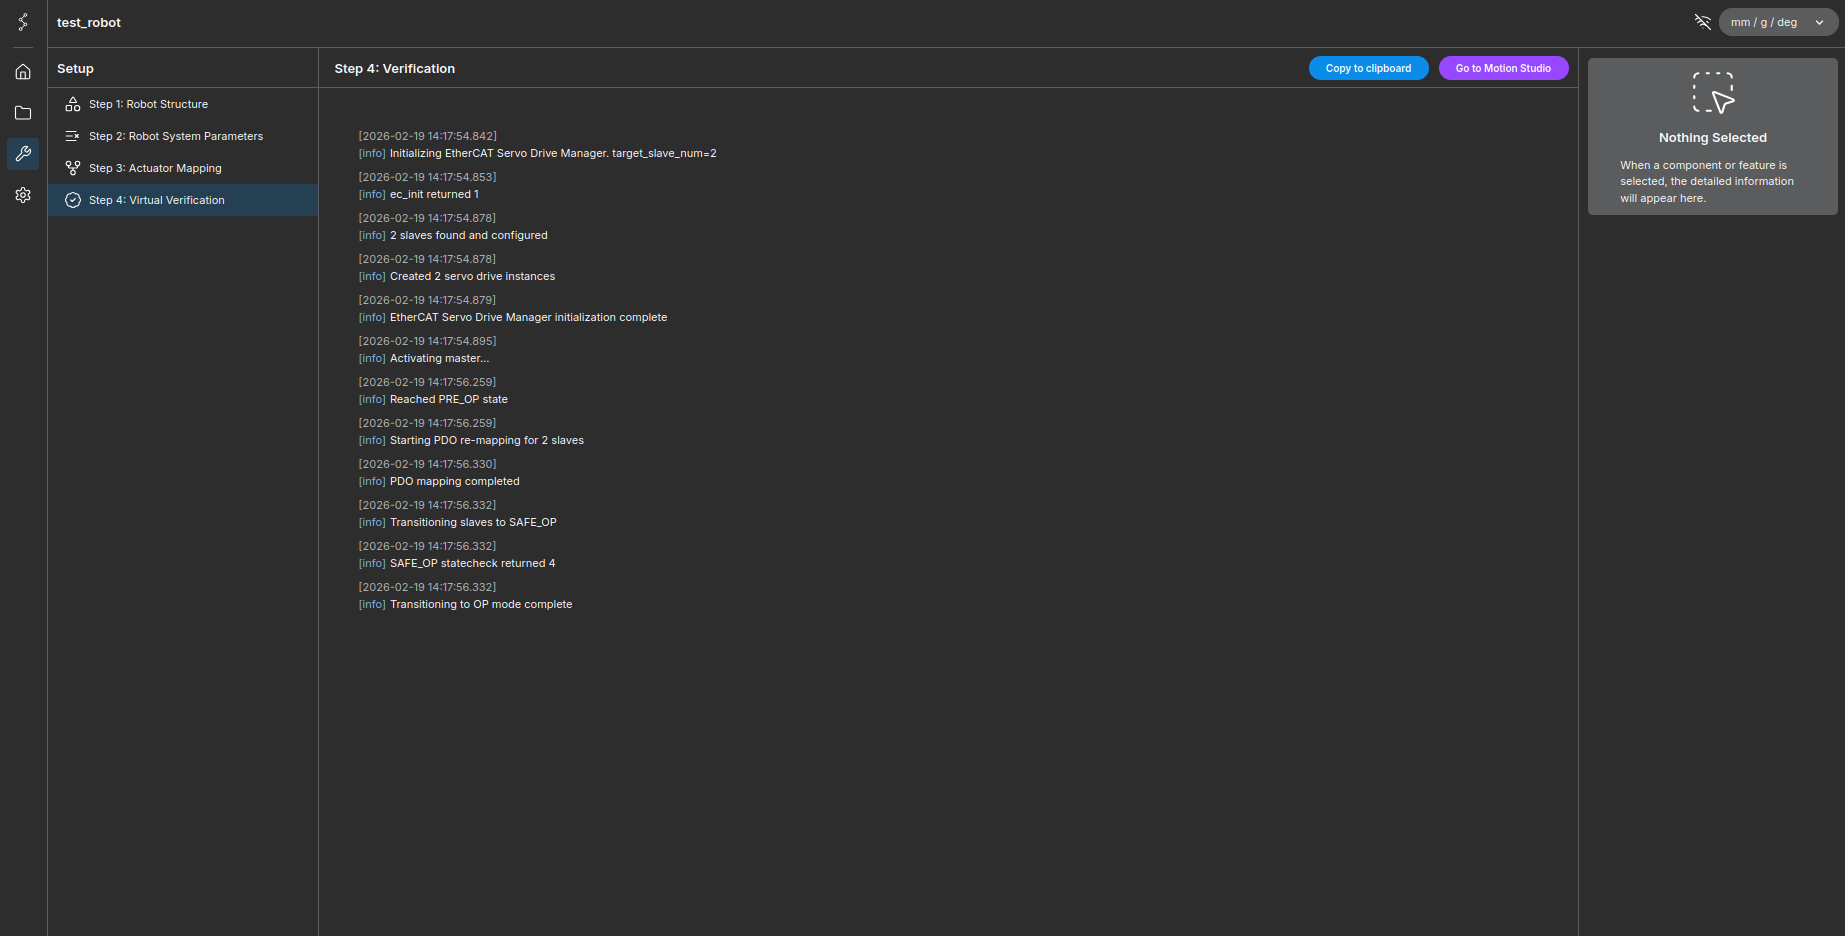Click the app logo in the top-left corner
Viewport: 1845px width, 936px height.
coord(23,22)
